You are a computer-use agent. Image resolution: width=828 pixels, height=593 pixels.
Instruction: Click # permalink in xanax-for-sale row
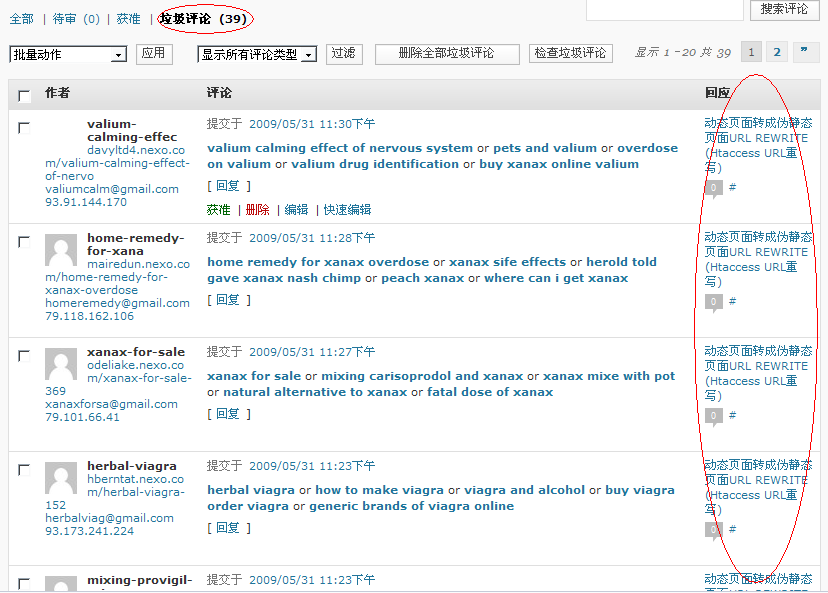pyautogui.click(x=732, y=416)
